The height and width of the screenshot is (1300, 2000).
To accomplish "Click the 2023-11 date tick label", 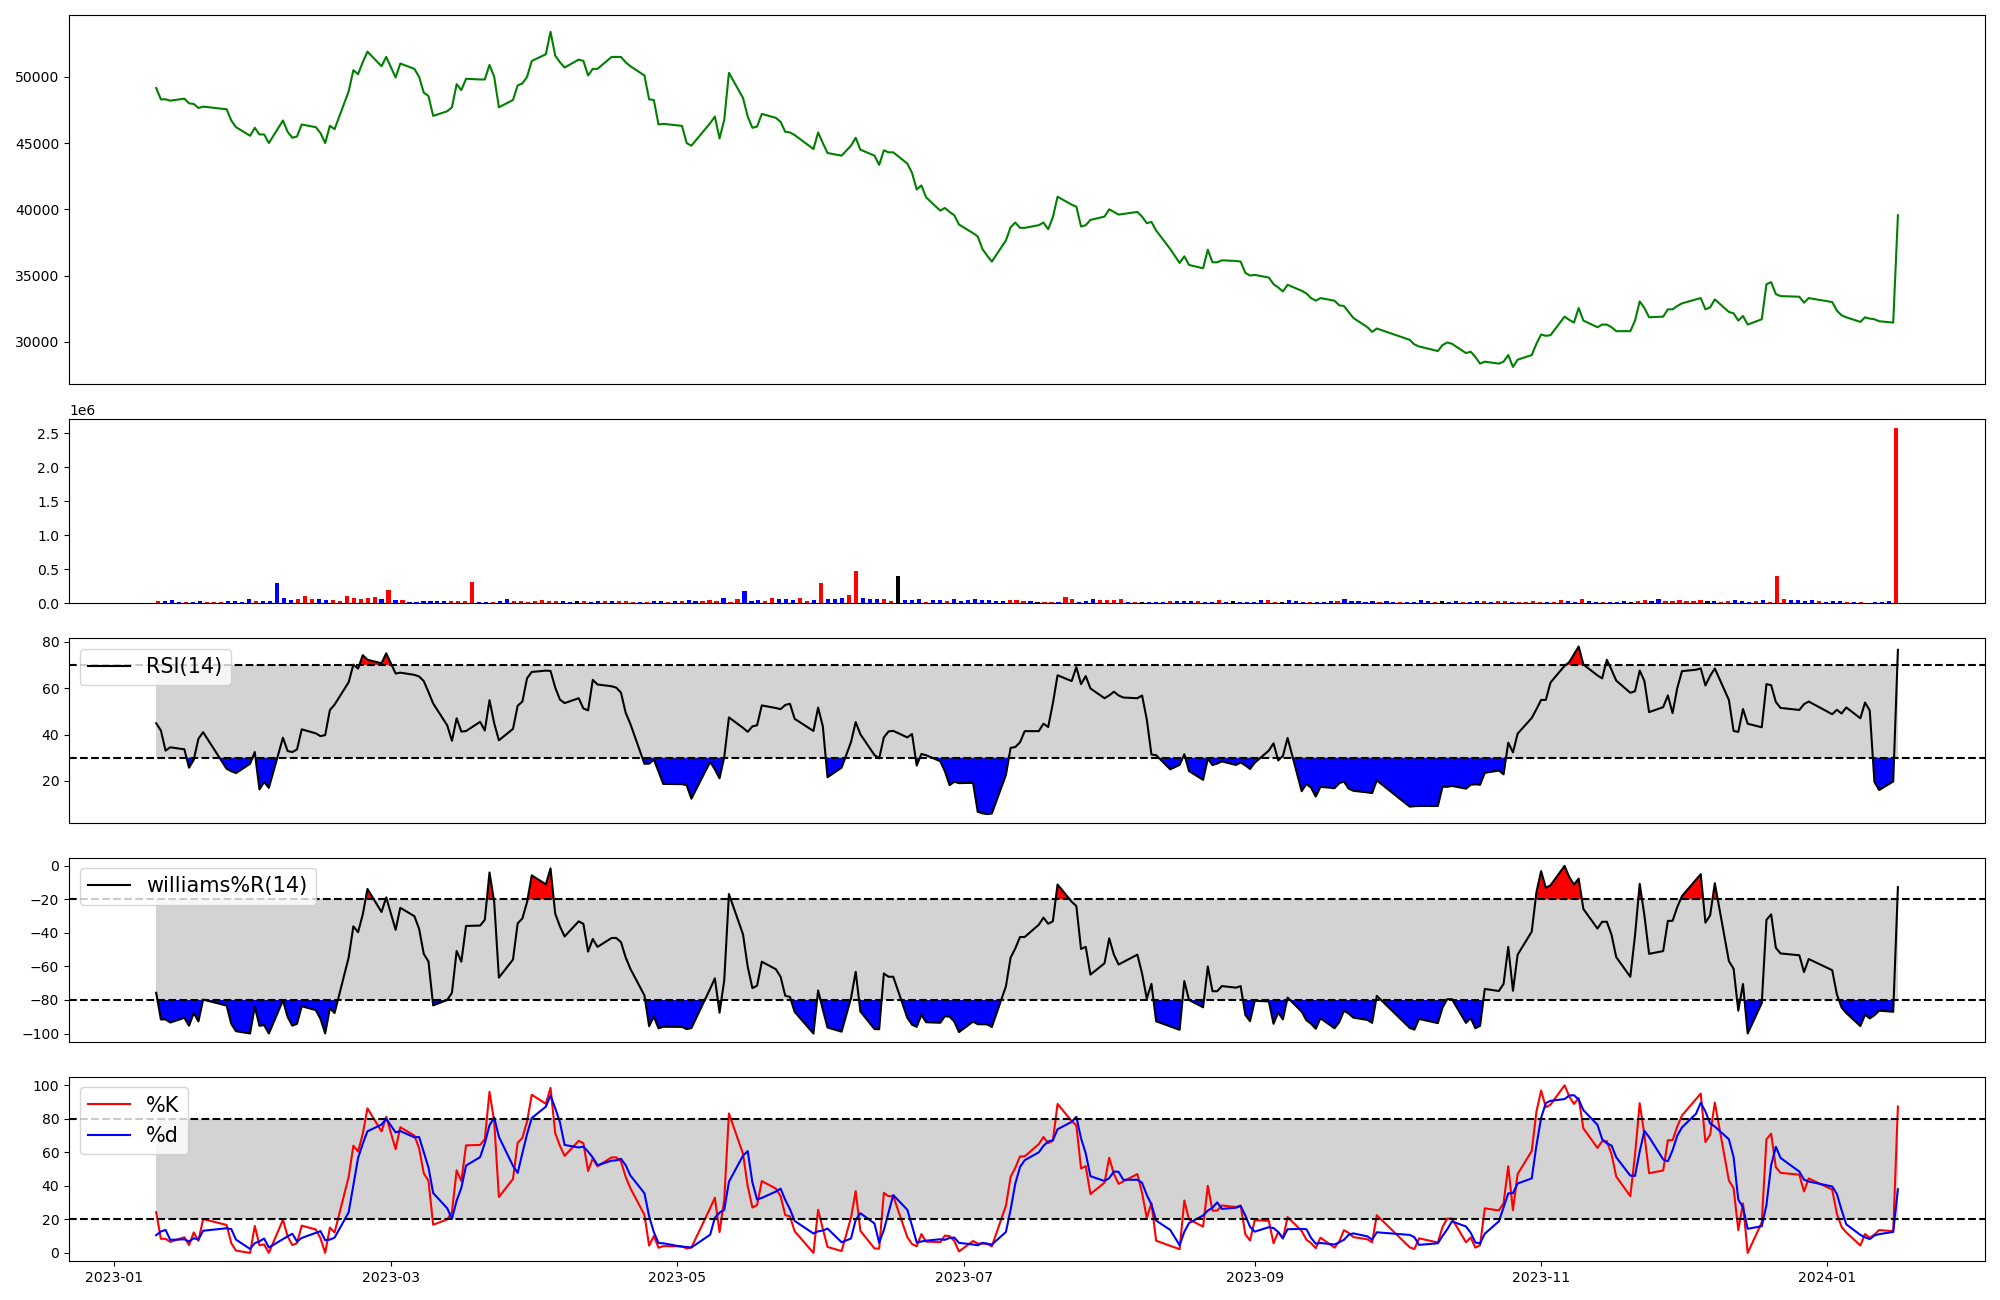I will (x=1540, y=1277).
